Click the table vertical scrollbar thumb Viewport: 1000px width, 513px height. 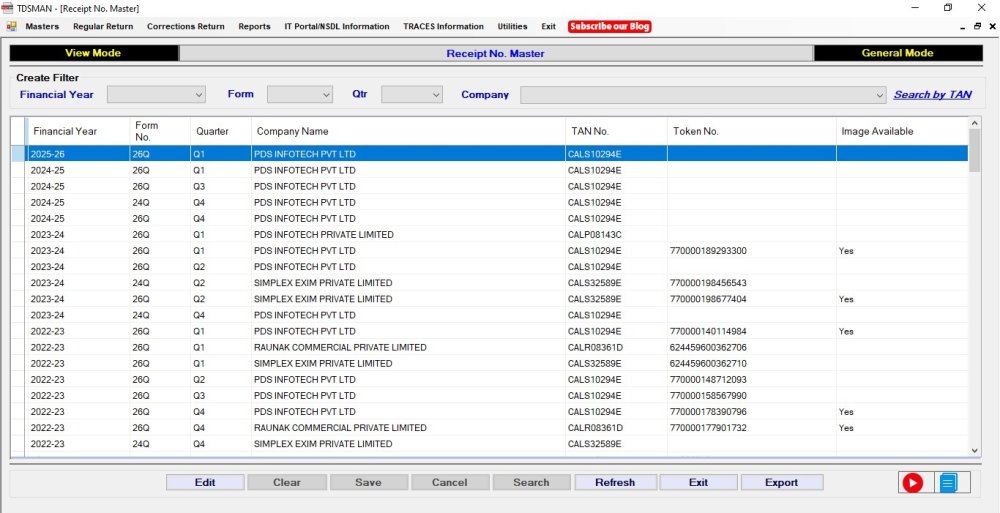[x=974, y=151]
